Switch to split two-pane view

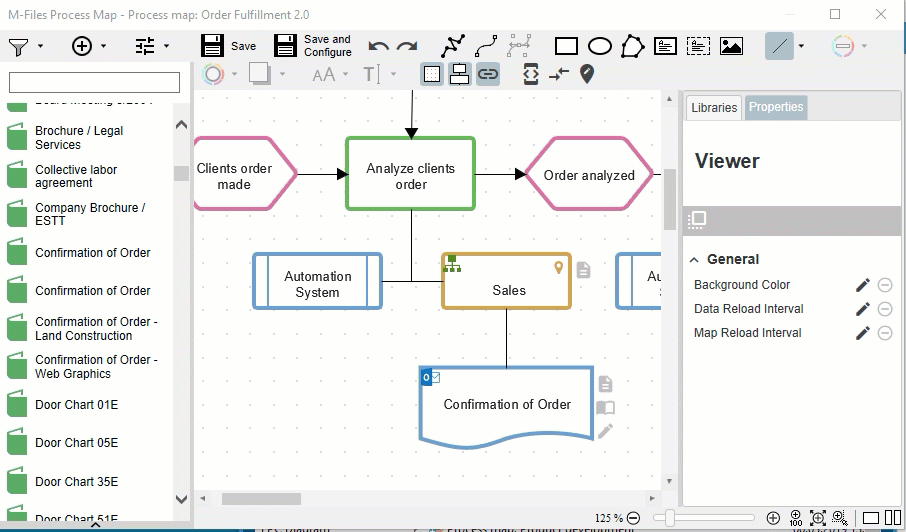point(893,518)
